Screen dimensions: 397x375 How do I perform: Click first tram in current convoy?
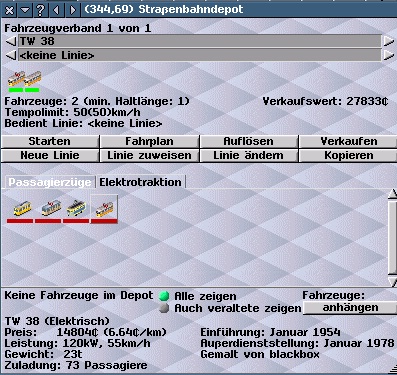16,80
